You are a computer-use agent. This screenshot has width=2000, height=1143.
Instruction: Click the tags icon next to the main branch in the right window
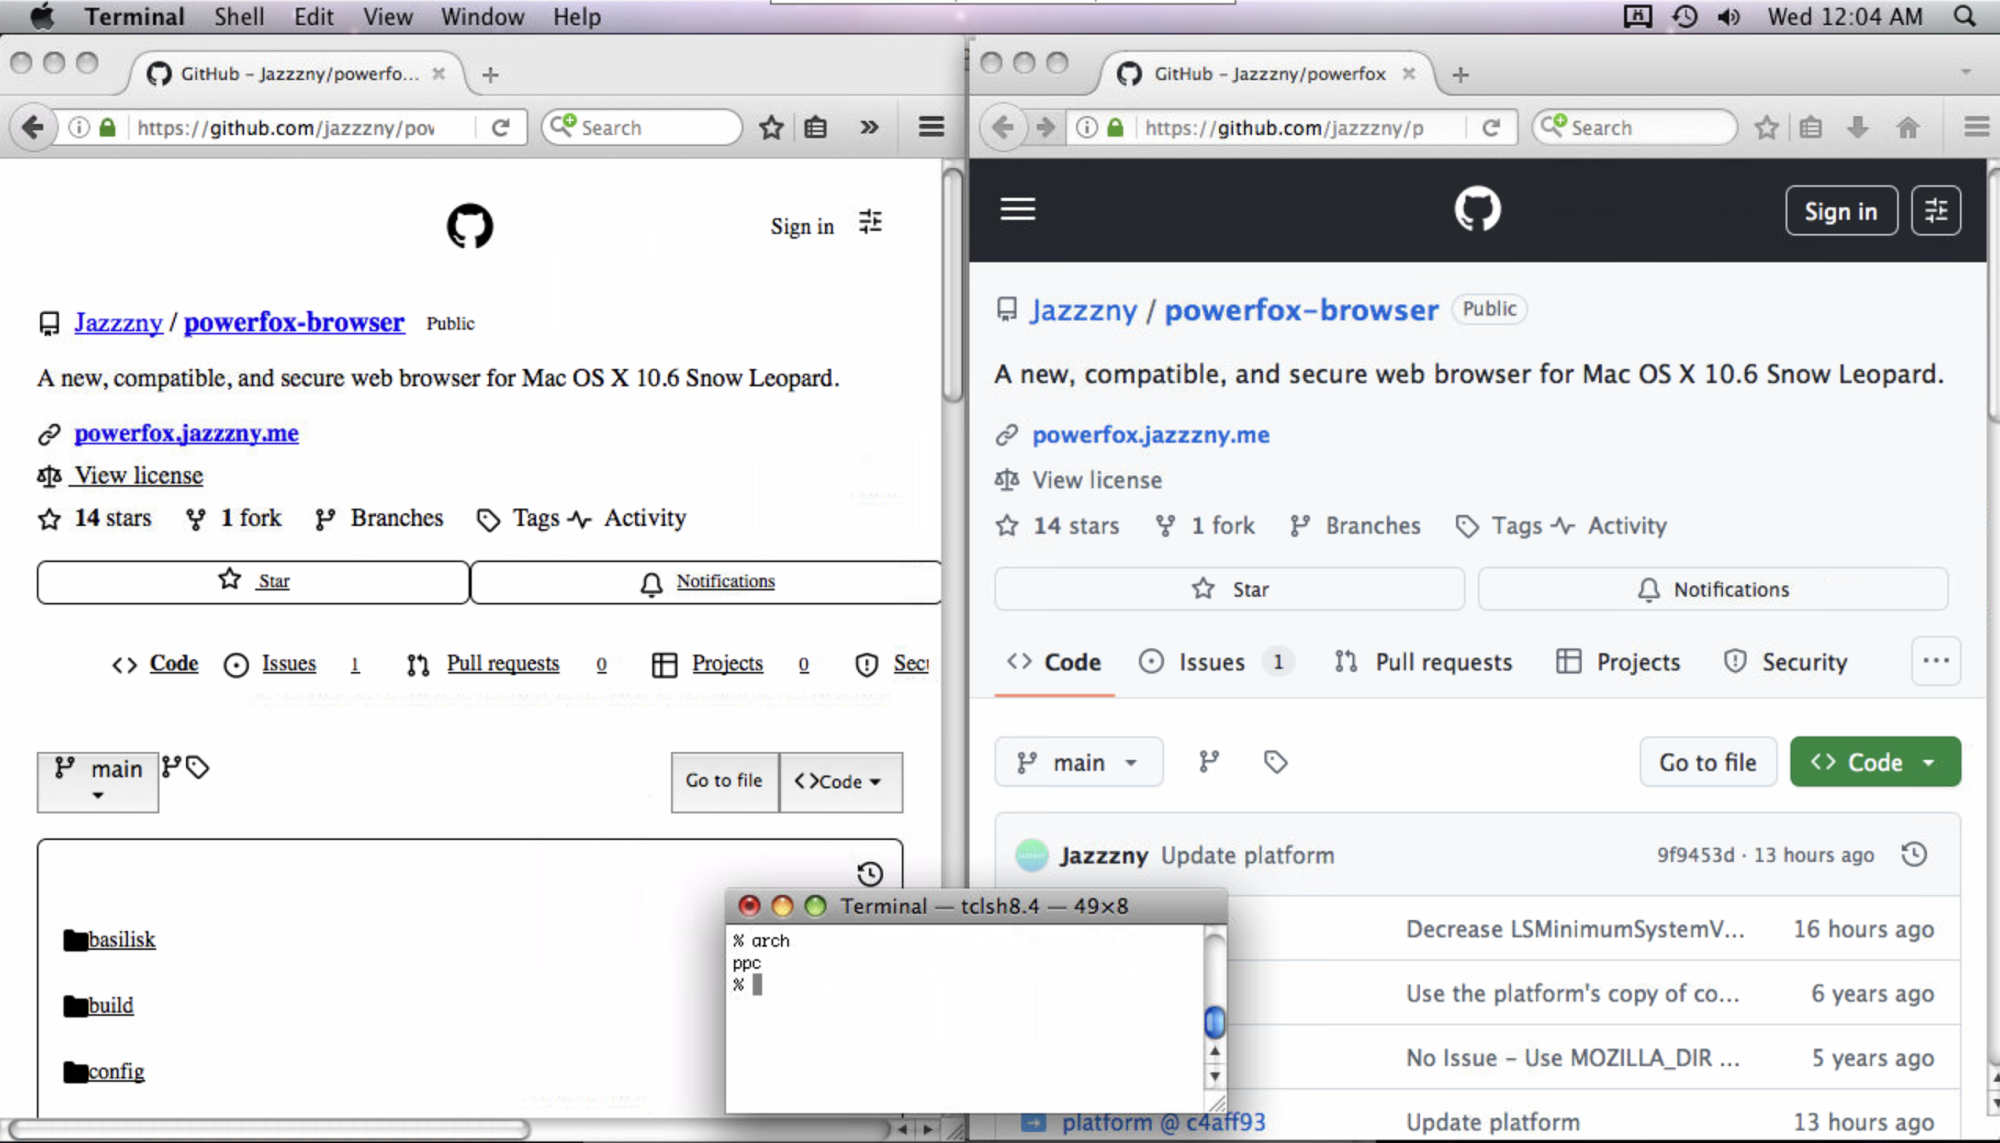(x=1275, y=762)
